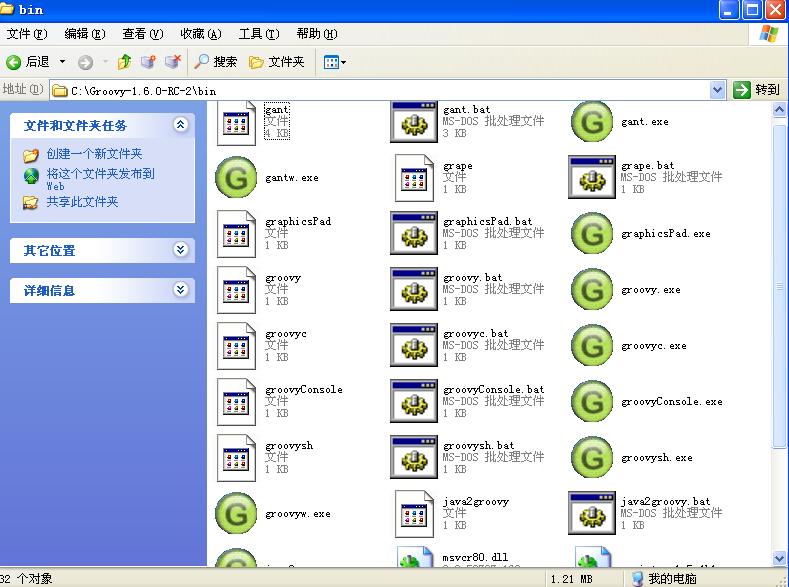The image size is (789, 587).
Task: Select the java2groovy file icon
Action: (414, 514)
